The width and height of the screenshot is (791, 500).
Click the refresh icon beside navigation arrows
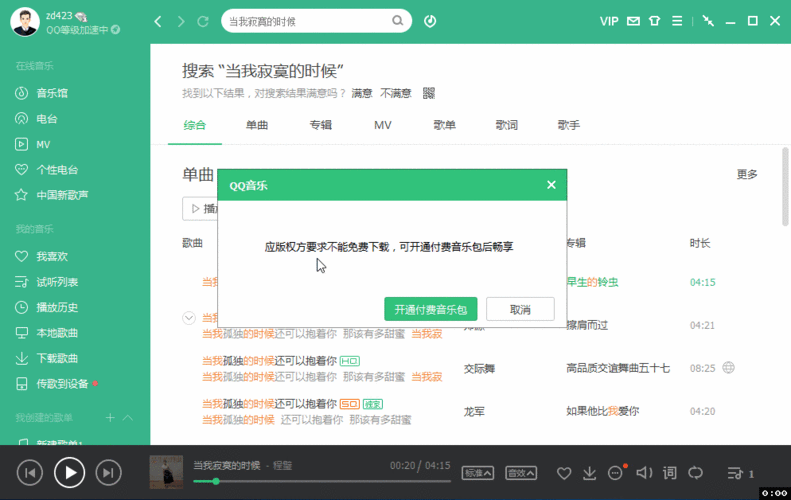204,21
